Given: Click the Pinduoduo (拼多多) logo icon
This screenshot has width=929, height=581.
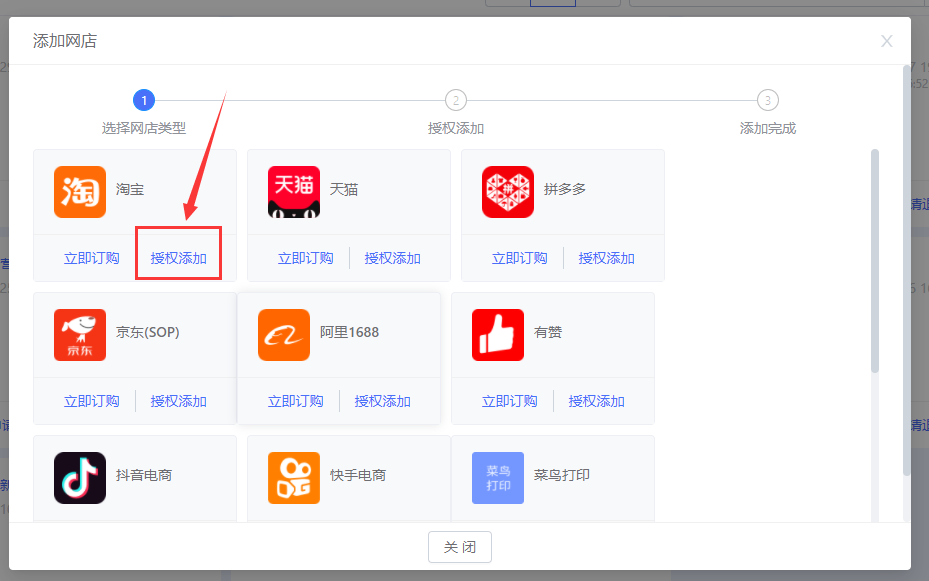Looking at the screenshot, I should (508, 192).
